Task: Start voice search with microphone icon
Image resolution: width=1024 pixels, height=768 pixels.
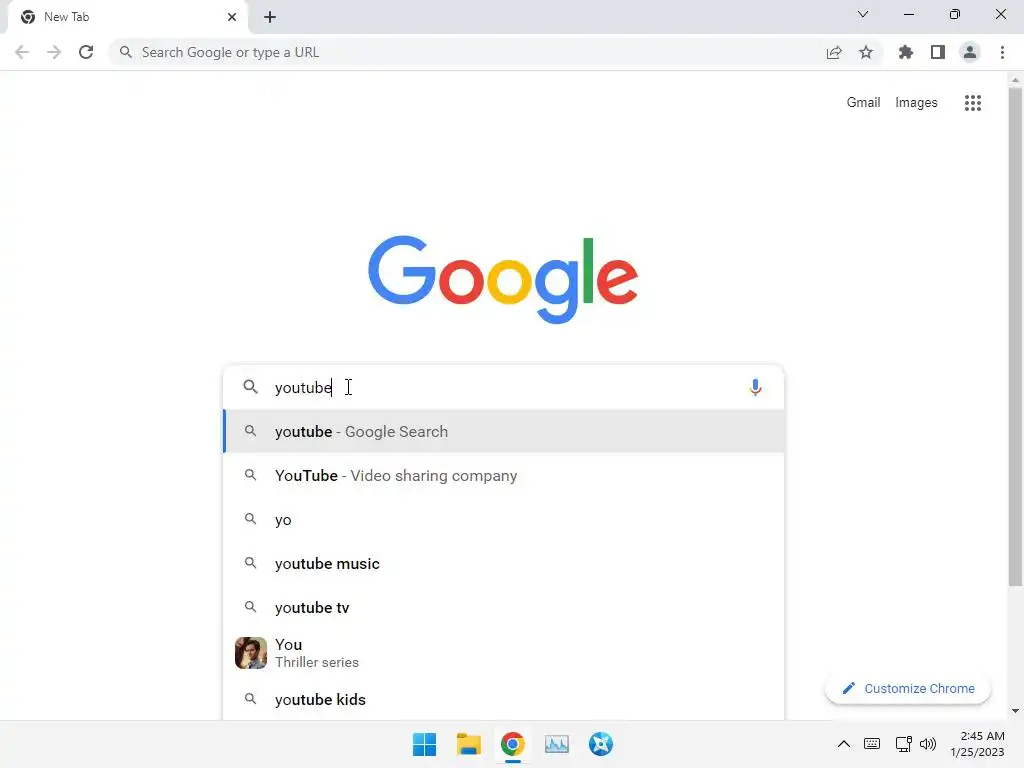Action: 756,387
